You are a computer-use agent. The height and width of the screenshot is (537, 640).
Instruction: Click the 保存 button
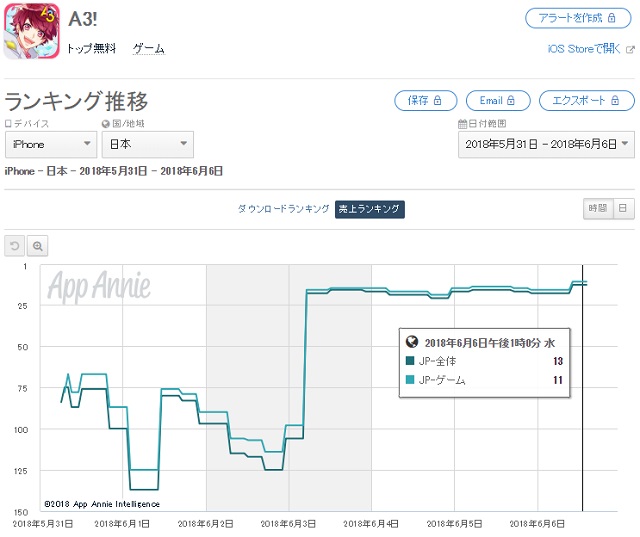pyautogui.click(x=425, y=100)
